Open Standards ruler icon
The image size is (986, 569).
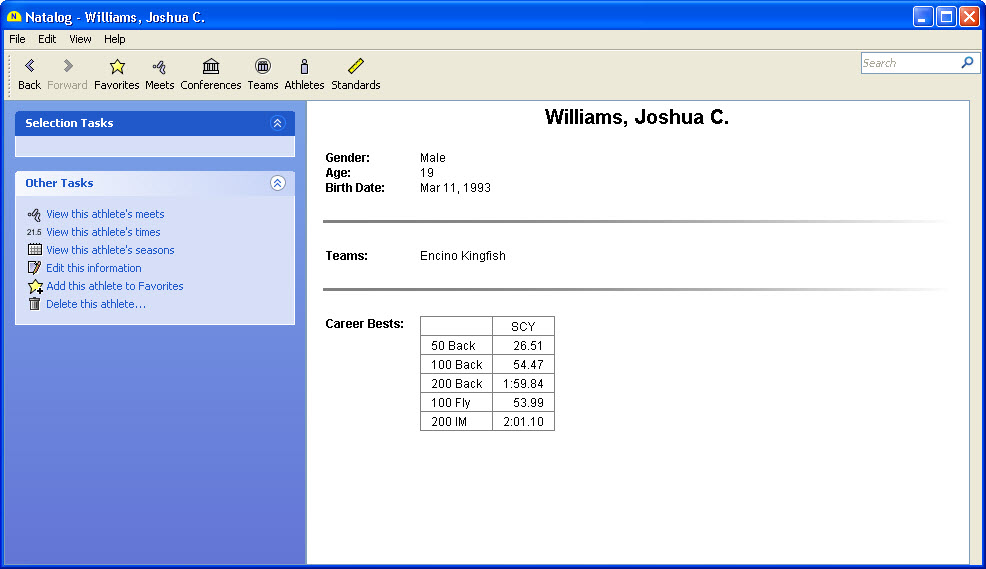pyautogui.click(x=356, y=67)
